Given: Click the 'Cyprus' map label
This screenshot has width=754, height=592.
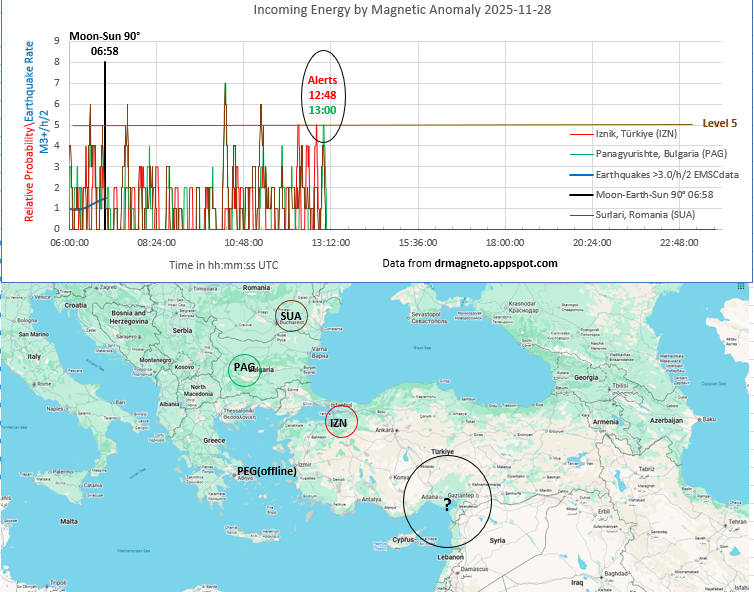Looking at the screenshot, I should tap(403, 540).
